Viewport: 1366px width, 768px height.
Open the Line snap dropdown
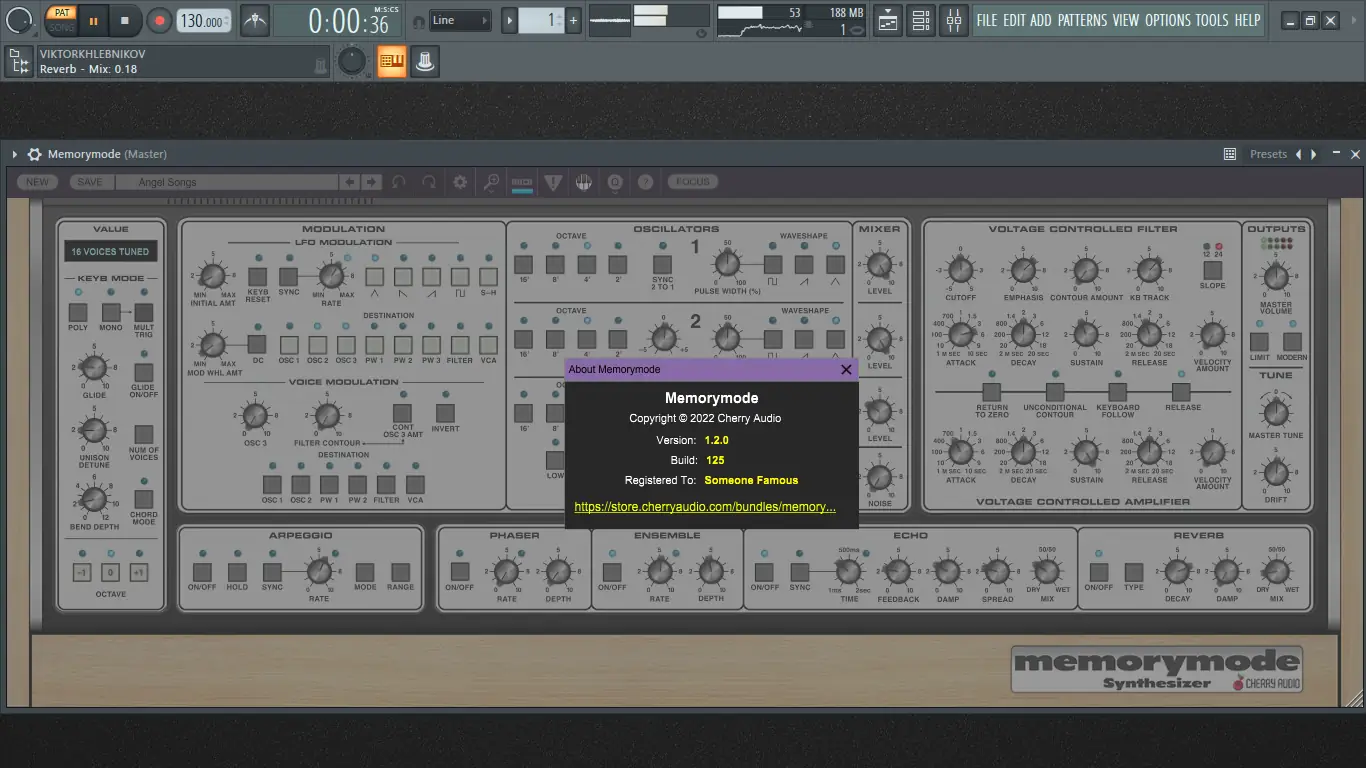(460, 19)
